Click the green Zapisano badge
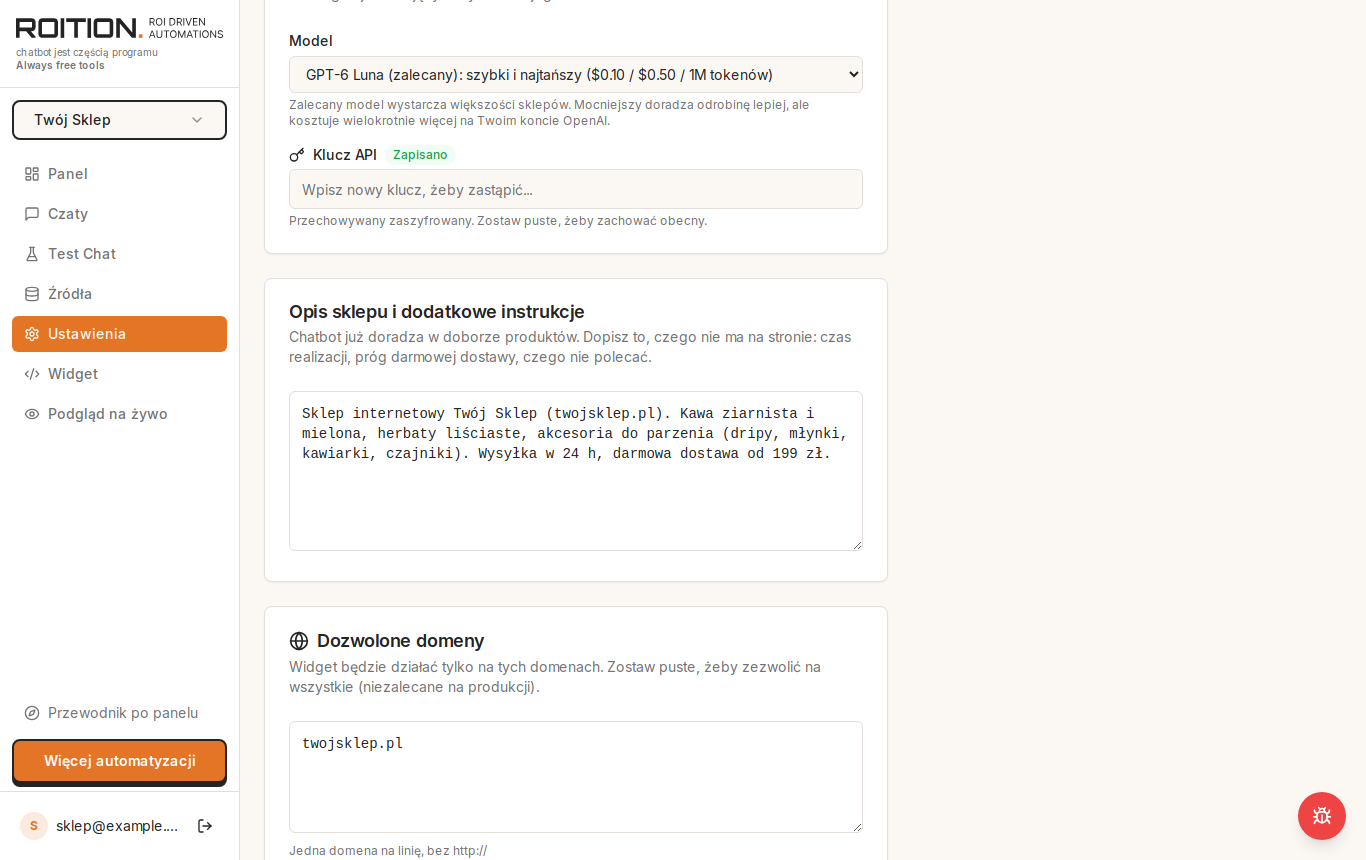The height and width of the screenshot is (860, 1366). tap(420, 155)
